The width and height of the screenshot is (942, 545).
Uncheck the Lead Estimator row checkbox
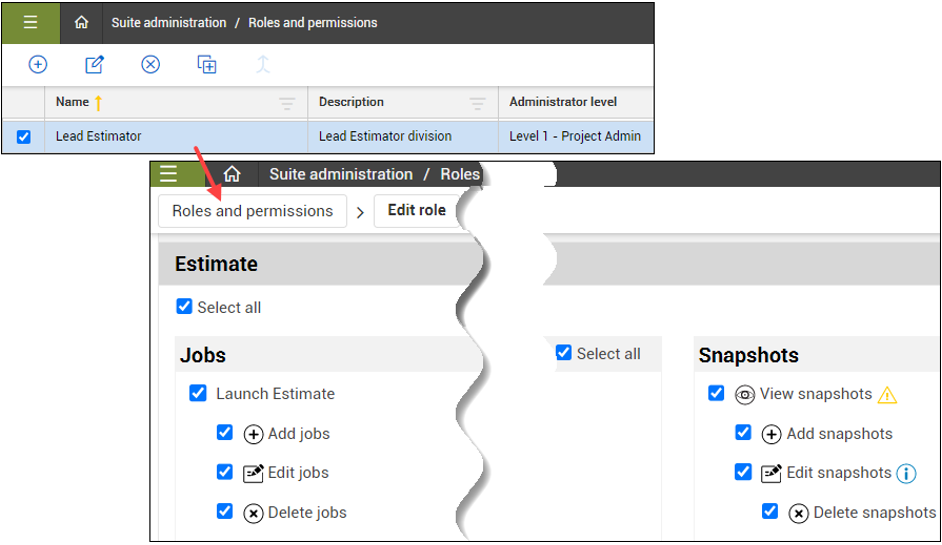tap(23, 137)
